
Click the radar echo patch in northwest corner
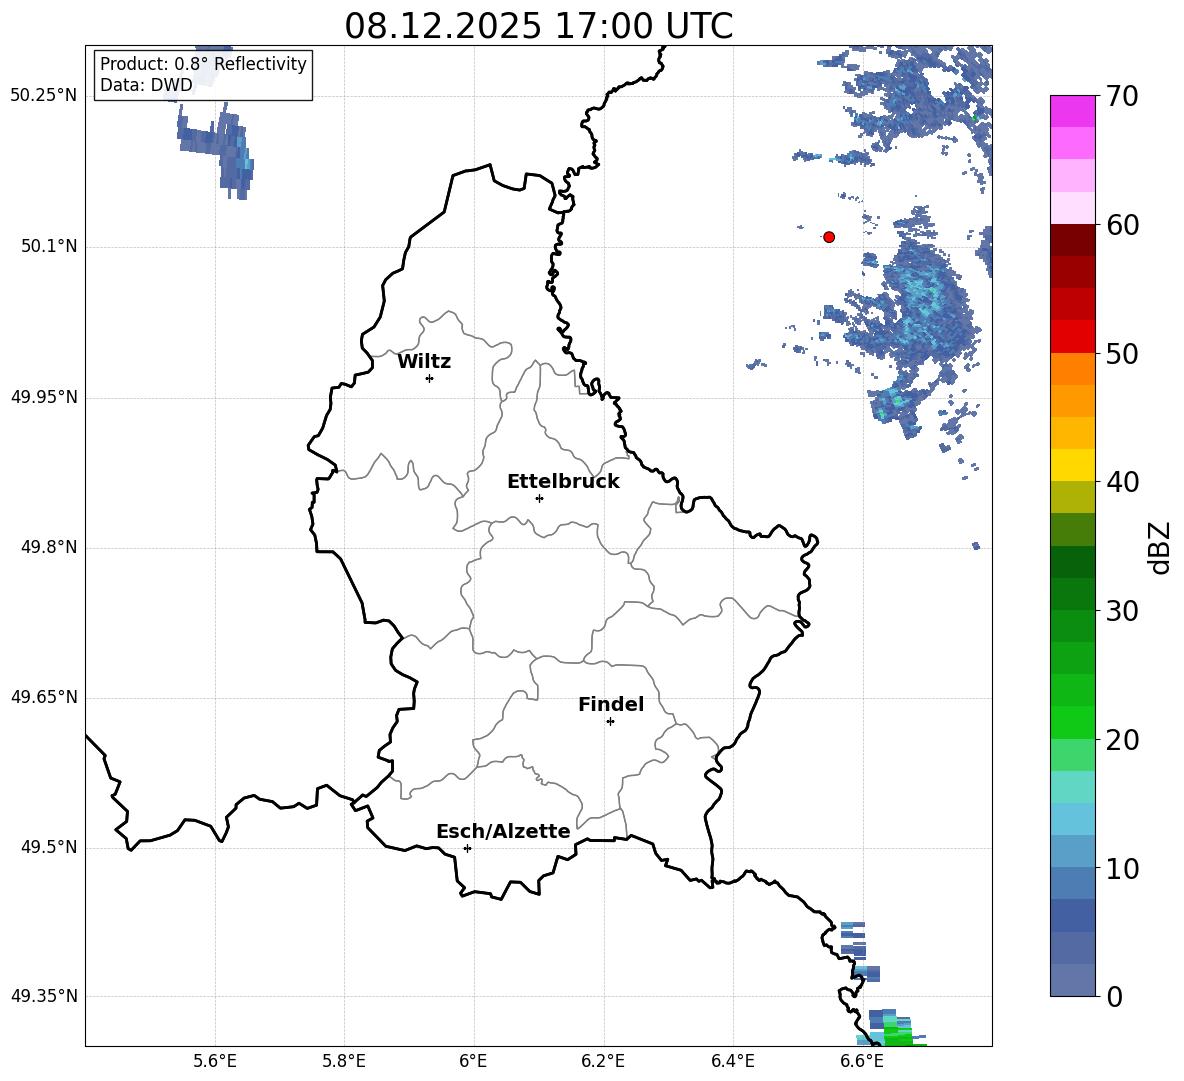point(218,149)
